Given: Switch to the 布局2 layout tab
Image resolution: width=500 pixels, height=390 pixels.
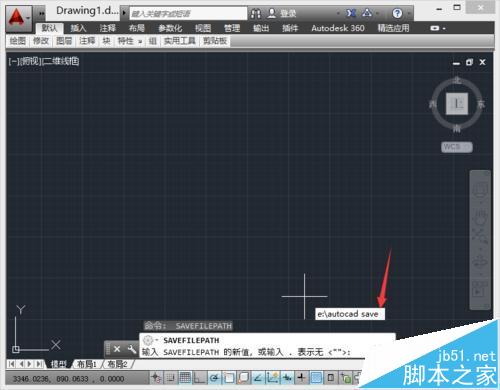Looking at the screenshot, I should [x=117, y=364].
